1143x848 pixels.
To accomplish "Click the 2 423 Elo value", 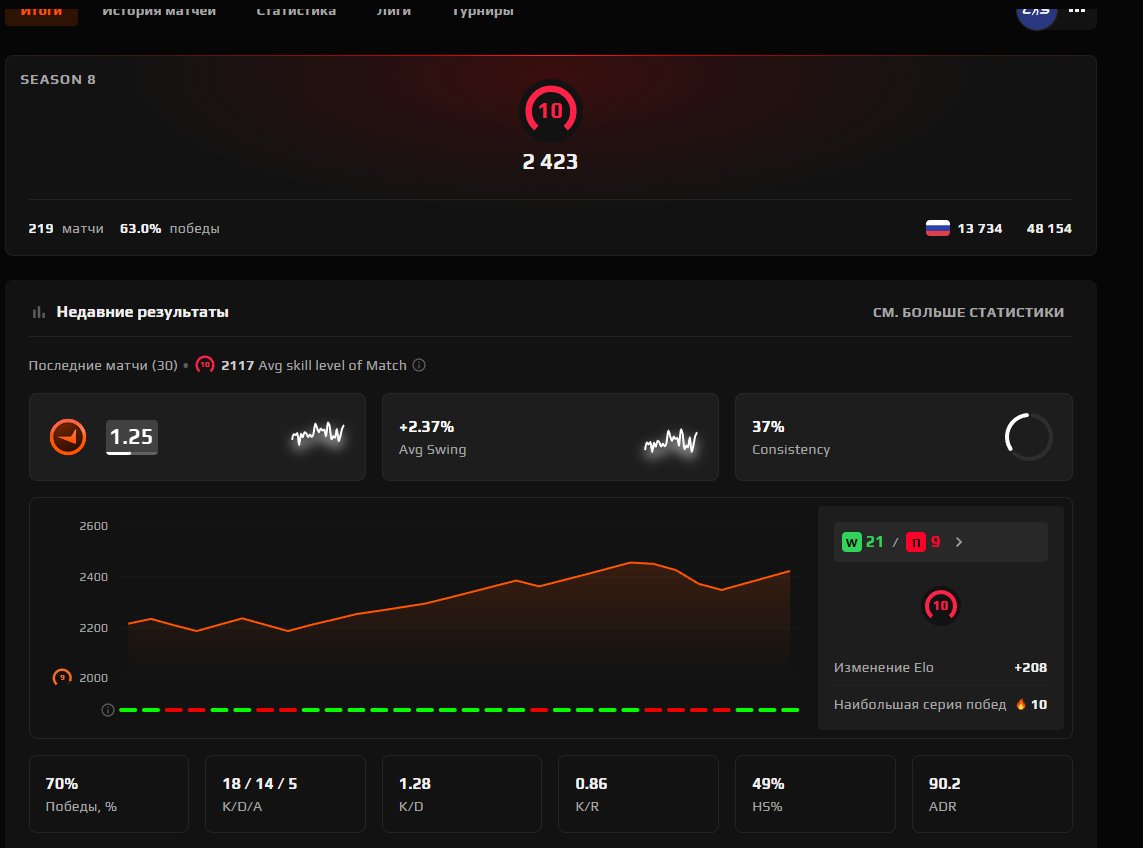I will coord(550,161).
